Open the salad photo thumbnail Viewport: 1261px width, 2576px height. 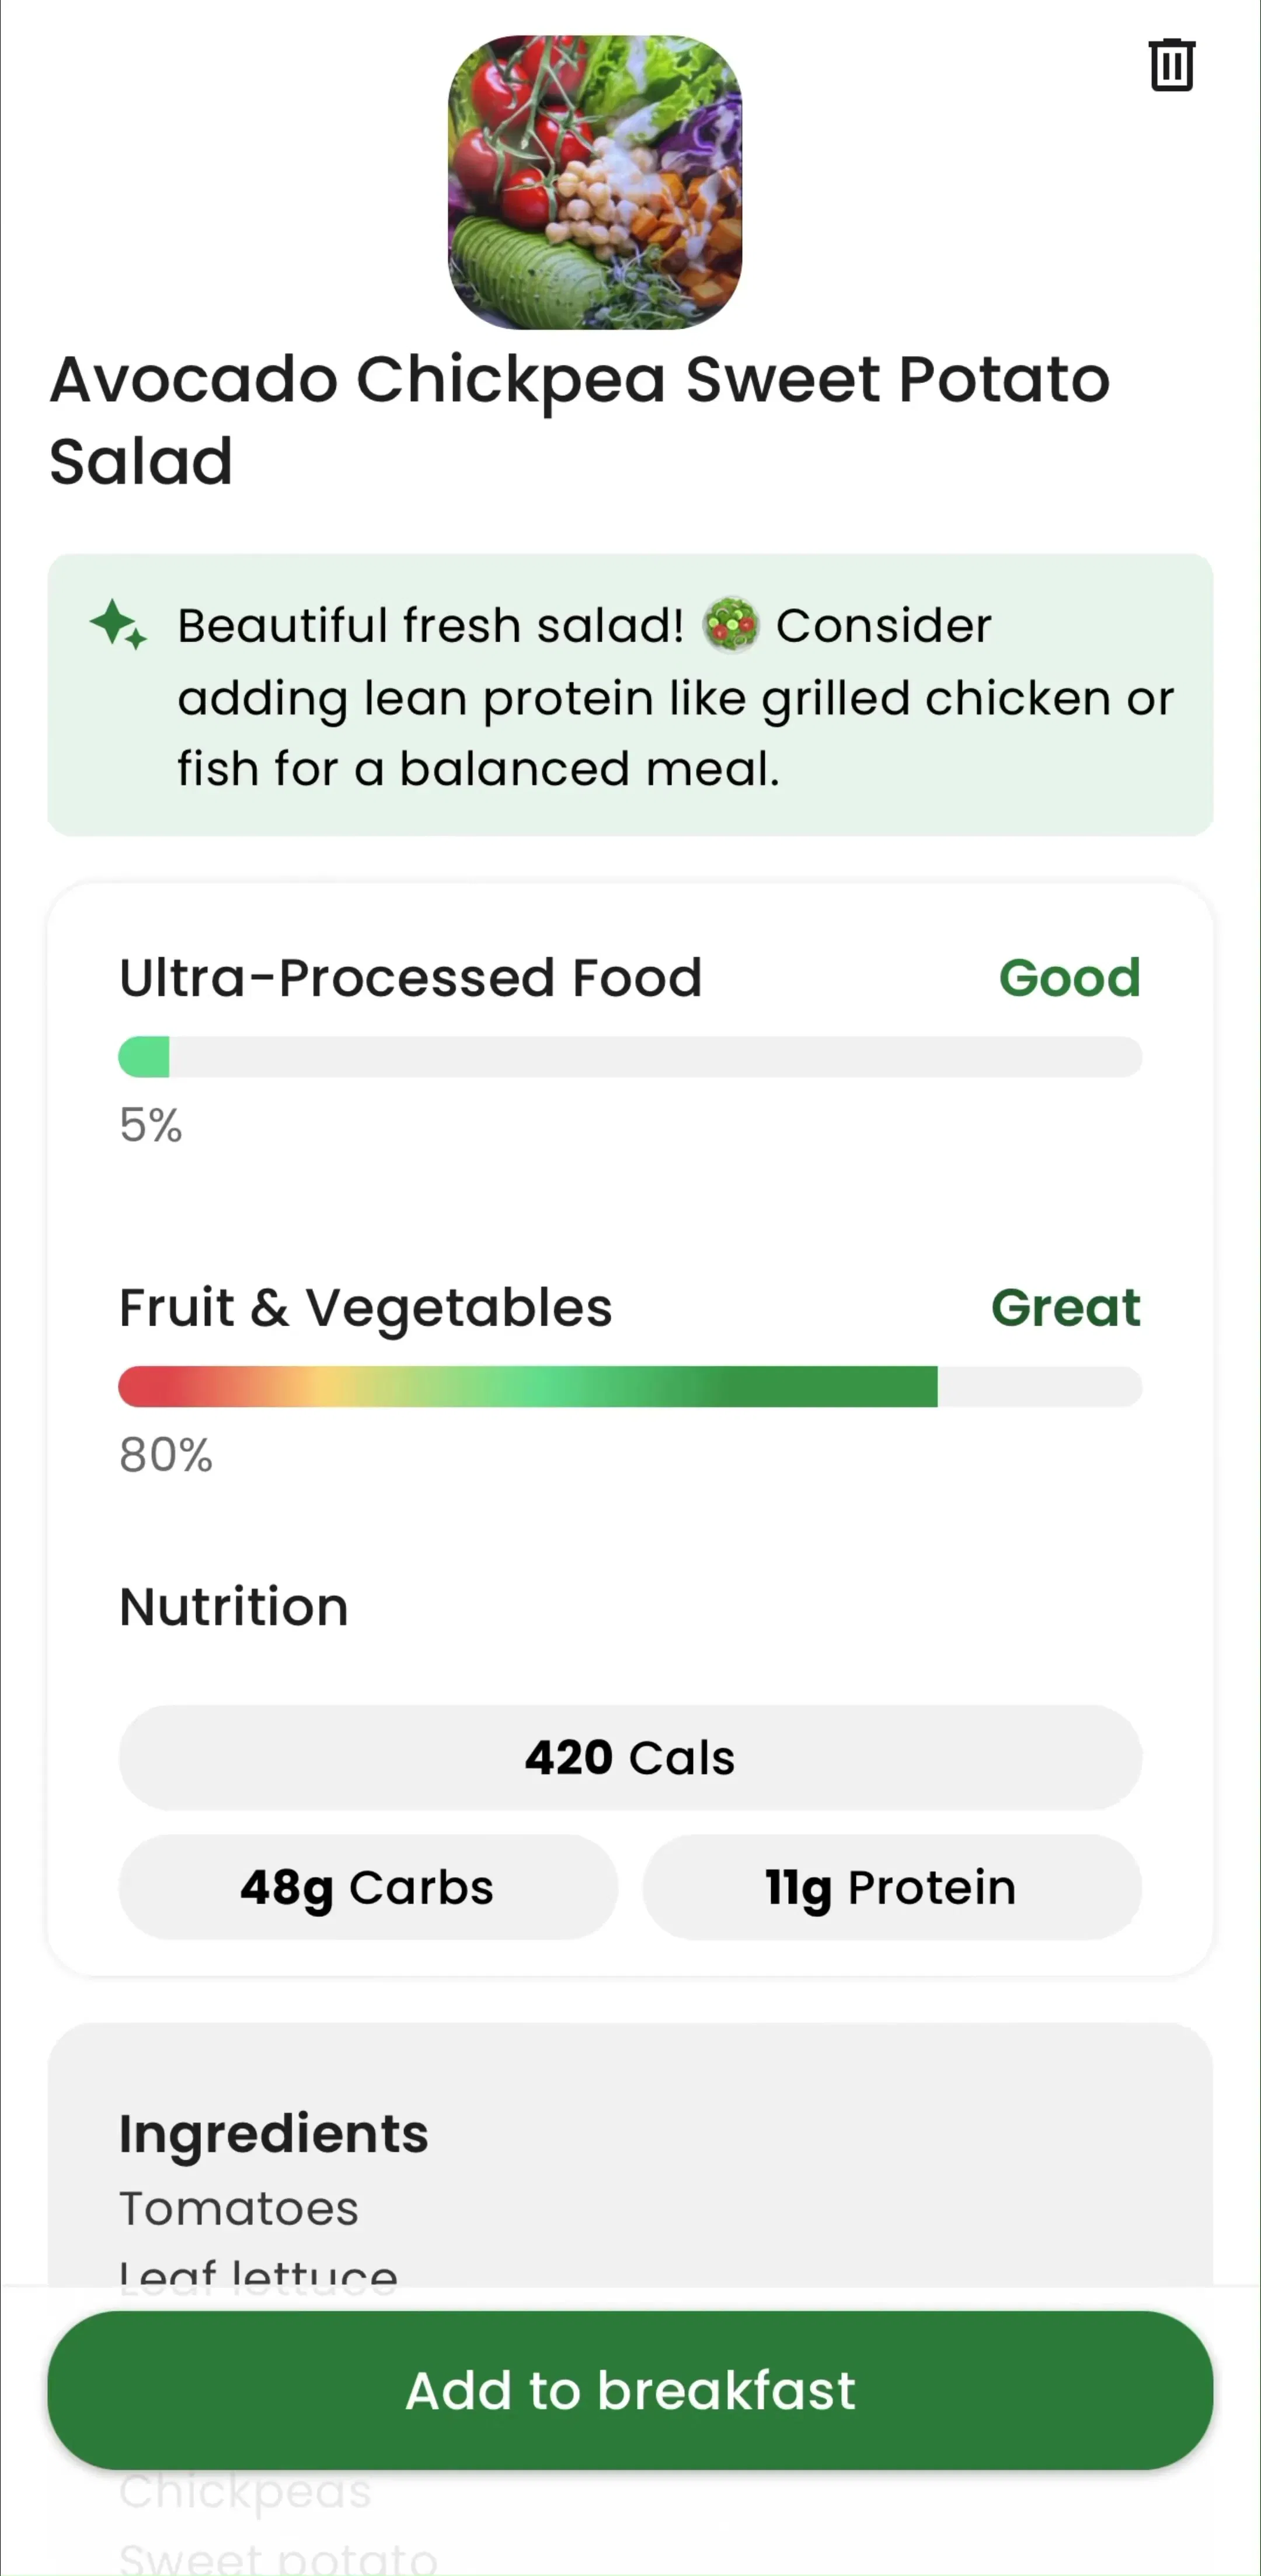pyautogui.click(x=595, y=182)
